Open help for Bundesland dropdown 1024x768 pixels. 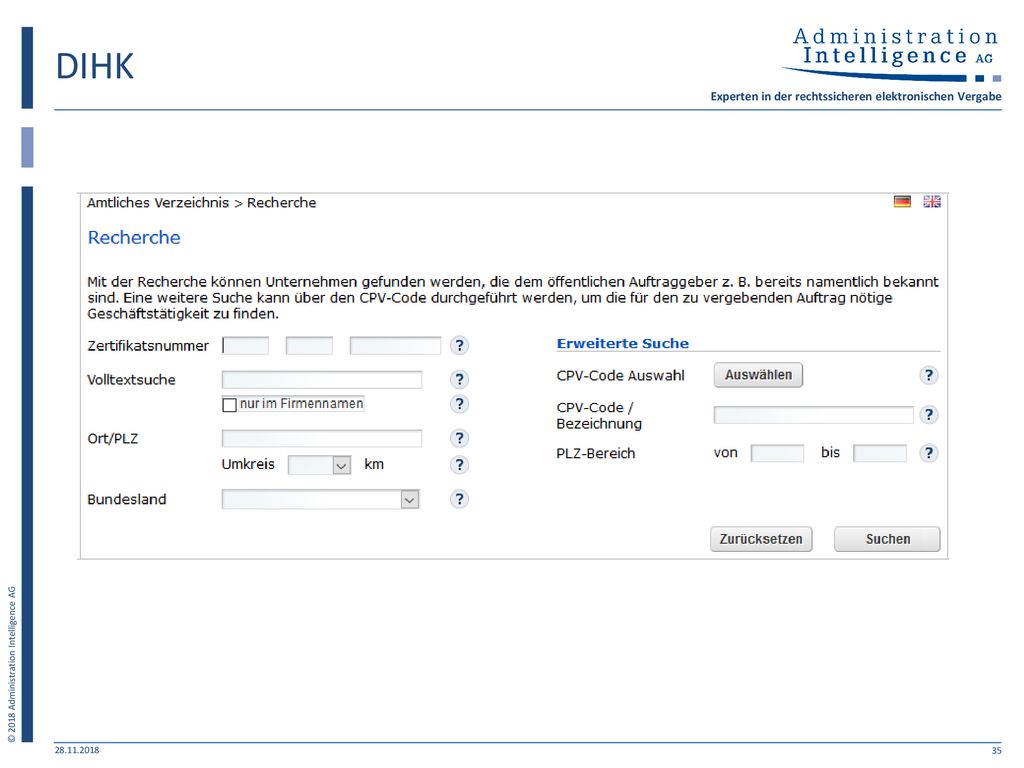point(460,500)
